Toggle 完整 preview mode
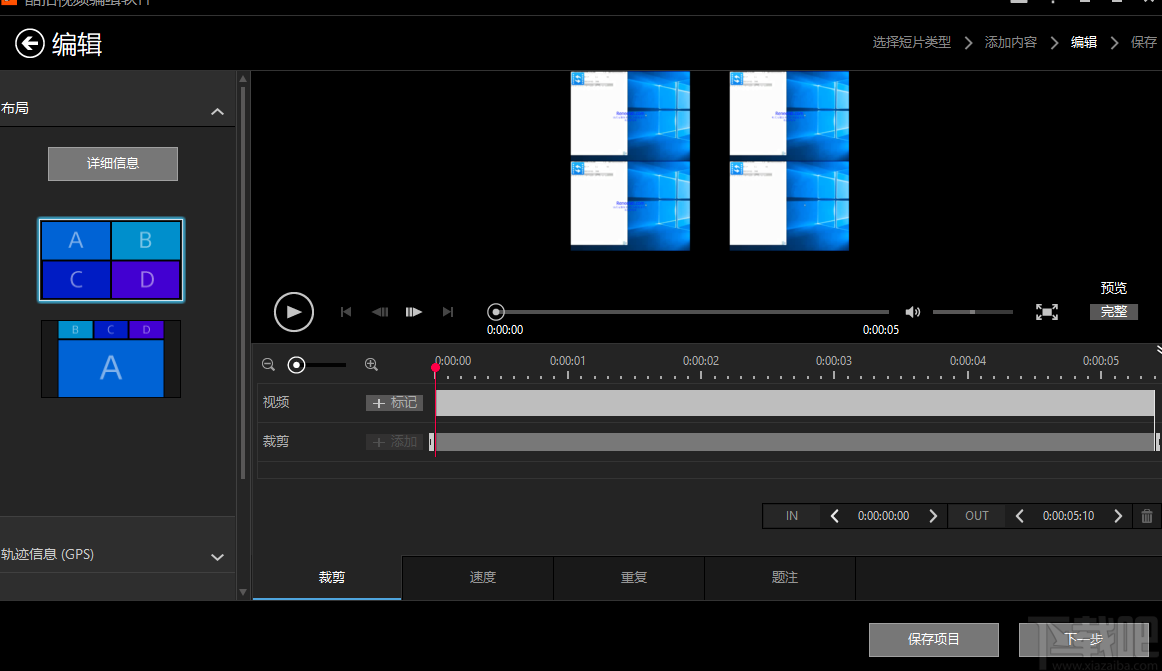This screenshot has height=671, width=1162. pyautogui.click(x=1113, y=311)
